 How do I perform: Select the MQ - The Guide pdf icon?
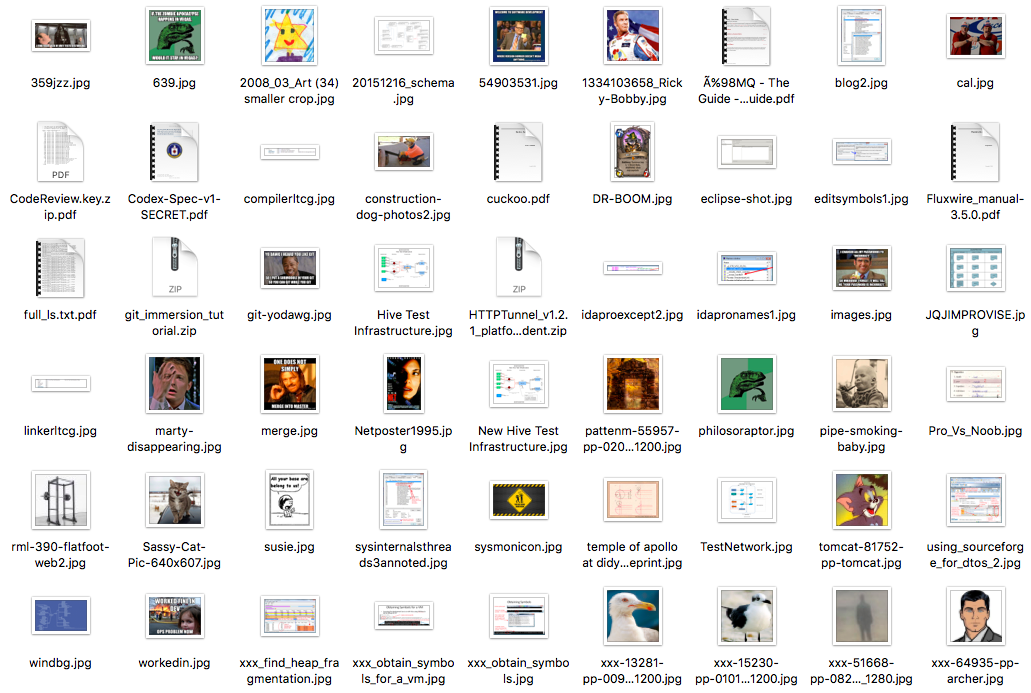746,36
